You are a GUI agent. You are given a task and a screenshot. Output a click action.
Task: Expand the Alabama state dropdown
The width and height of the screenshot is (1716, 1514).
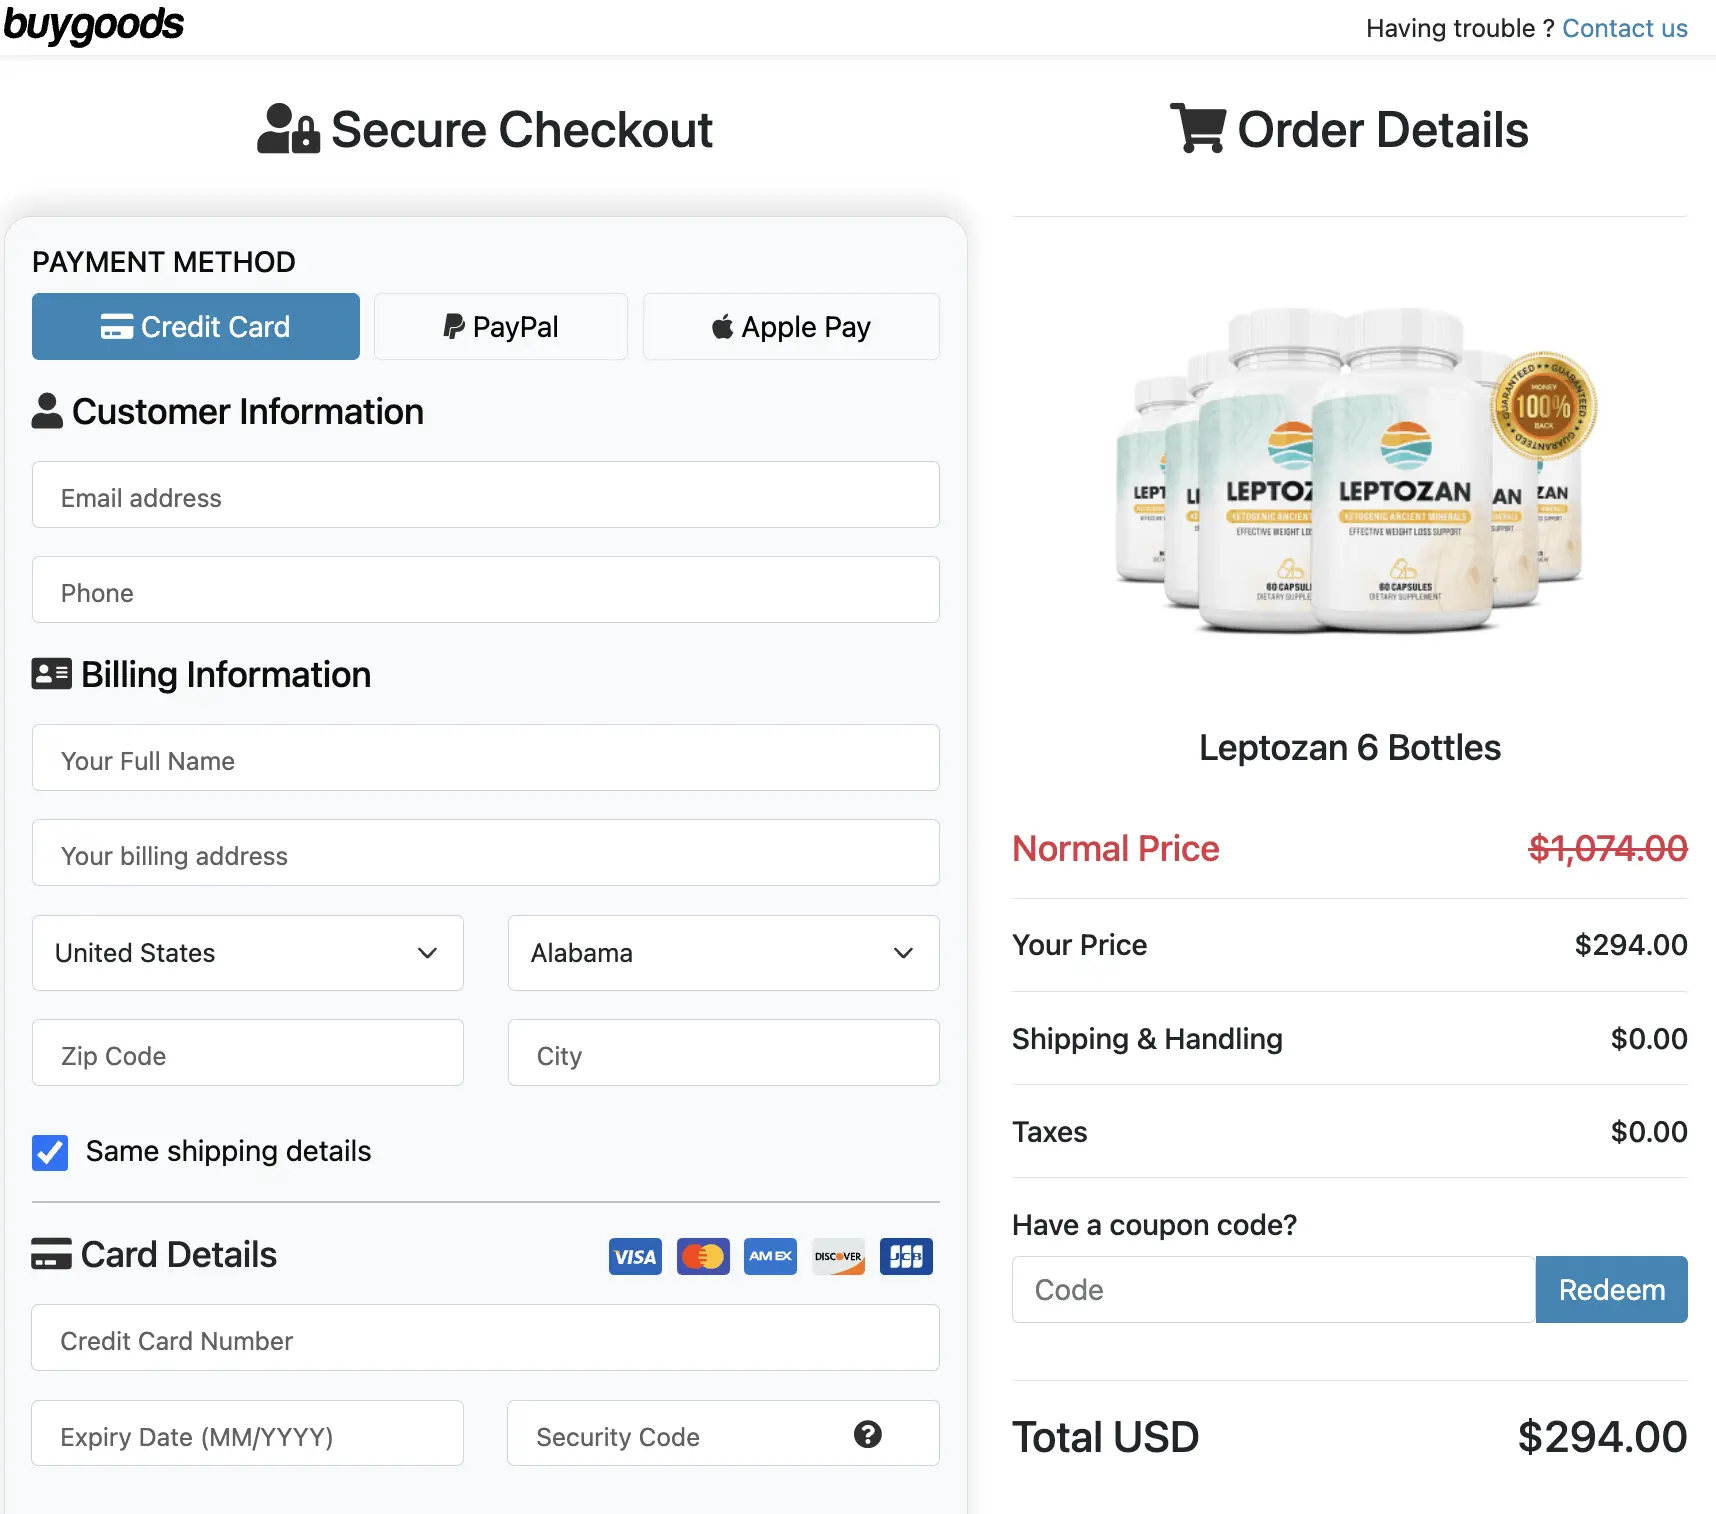(723, 953)
